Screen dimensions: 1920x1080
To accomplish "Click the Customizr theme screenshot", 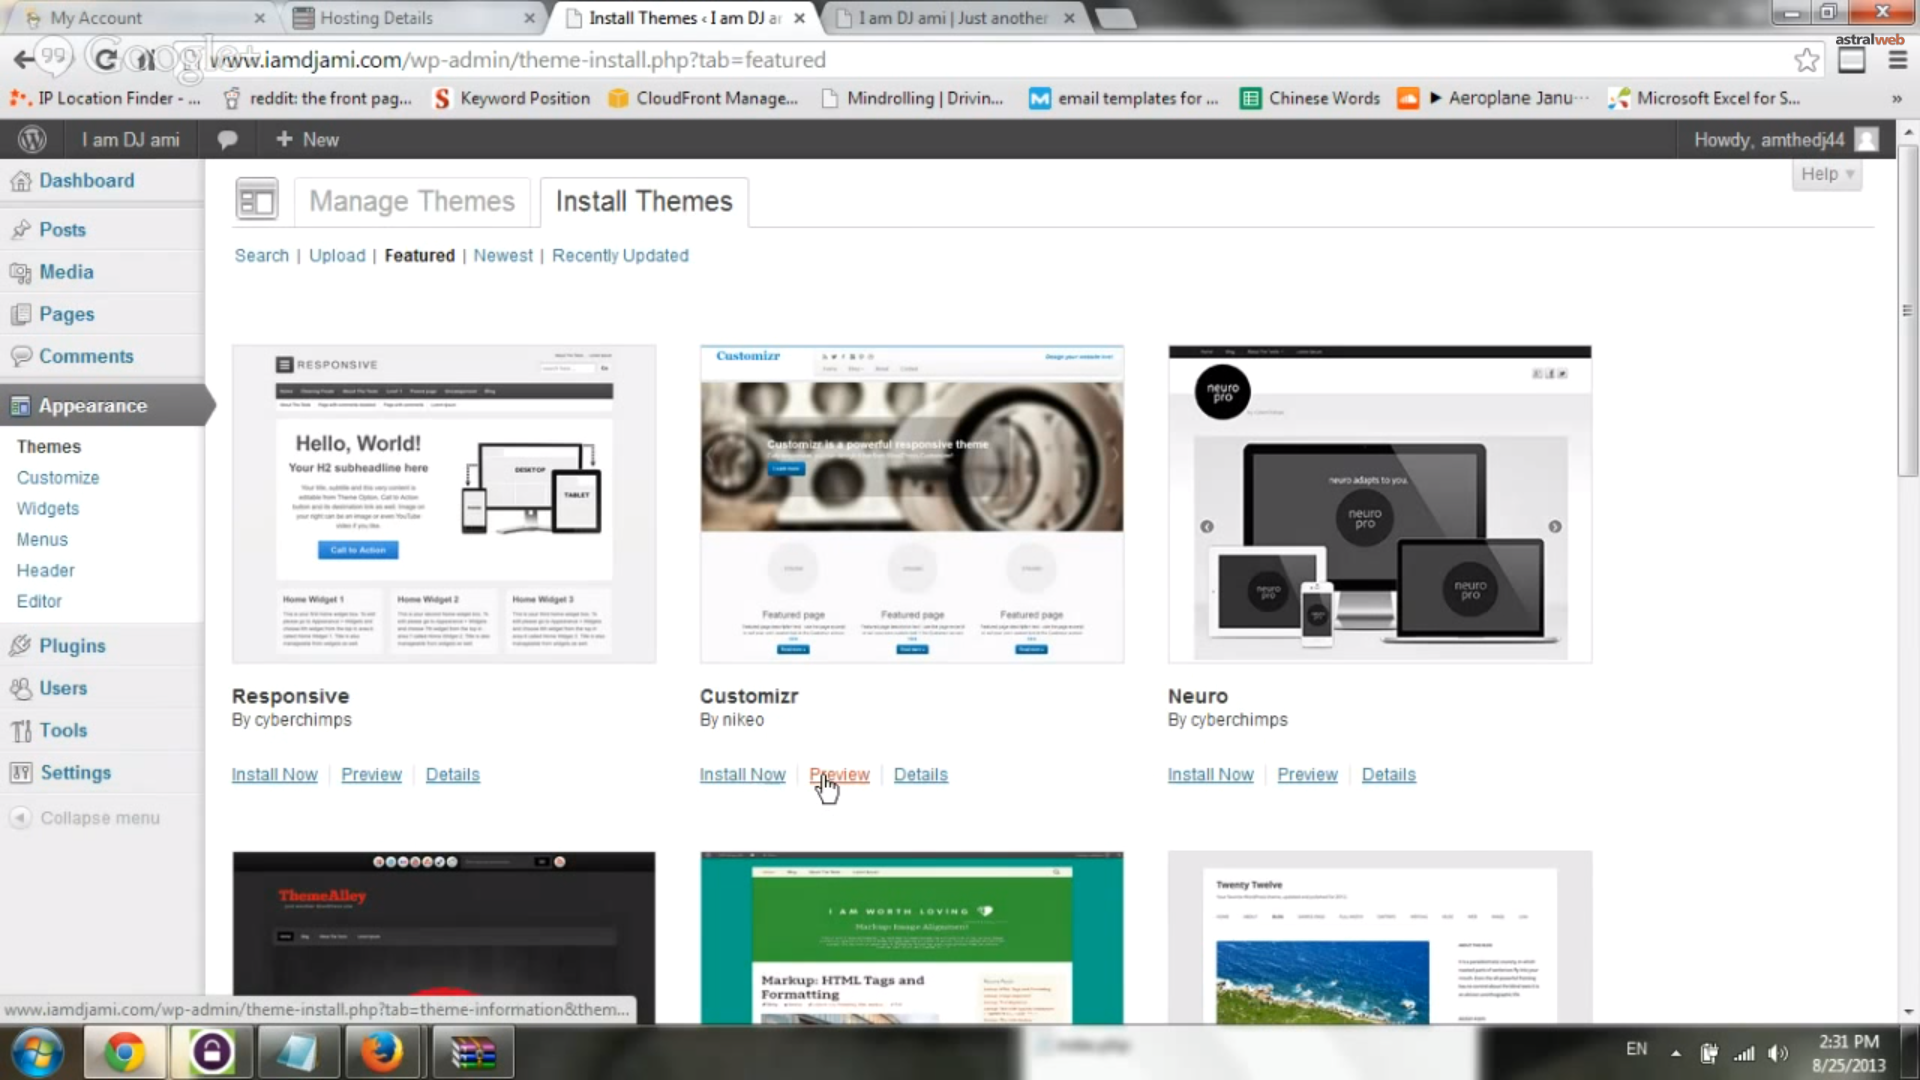I will pos(912,504).
